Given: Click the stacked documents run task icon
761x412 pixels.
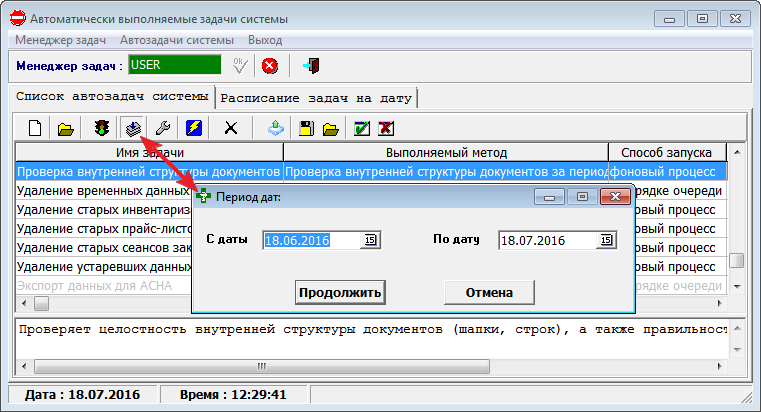Looking at the screenshot, I should pos(133,128).
